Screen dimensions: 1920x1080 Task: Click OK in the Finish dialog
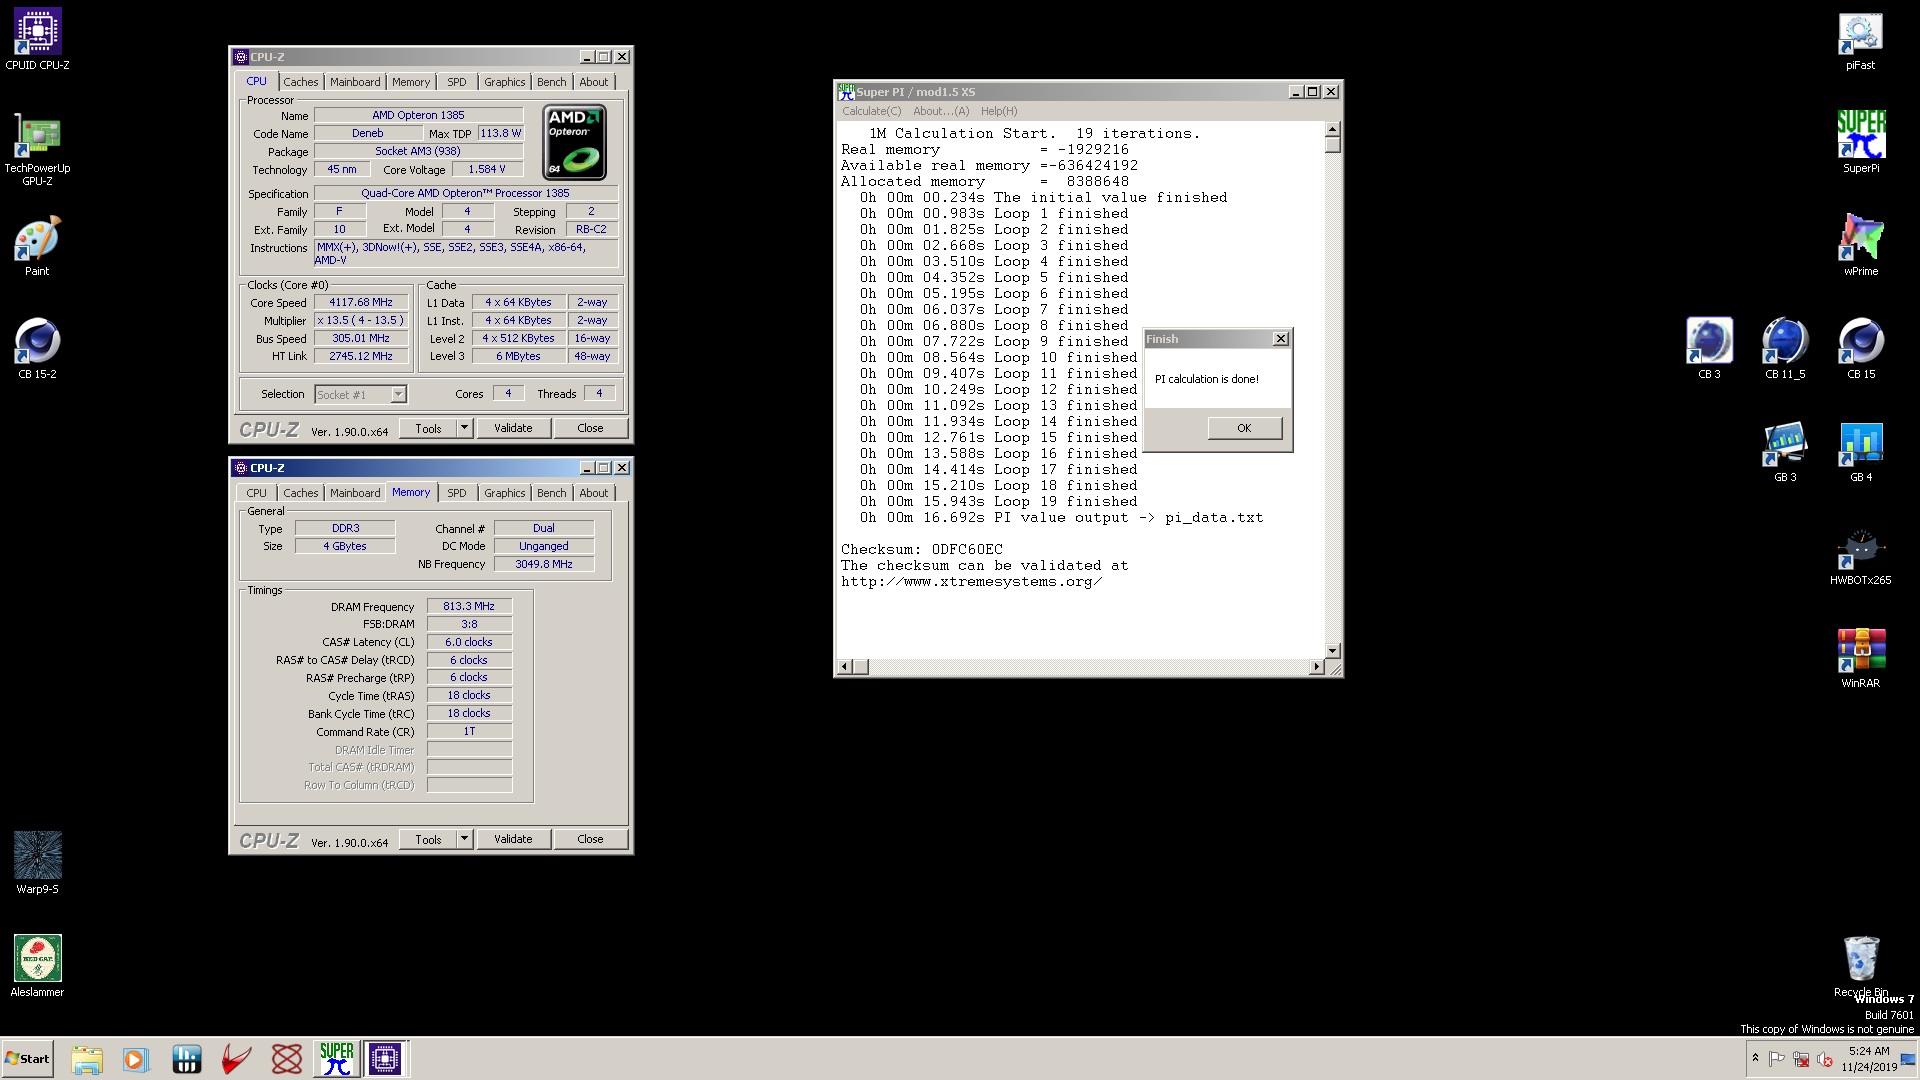click(1244, 428)
